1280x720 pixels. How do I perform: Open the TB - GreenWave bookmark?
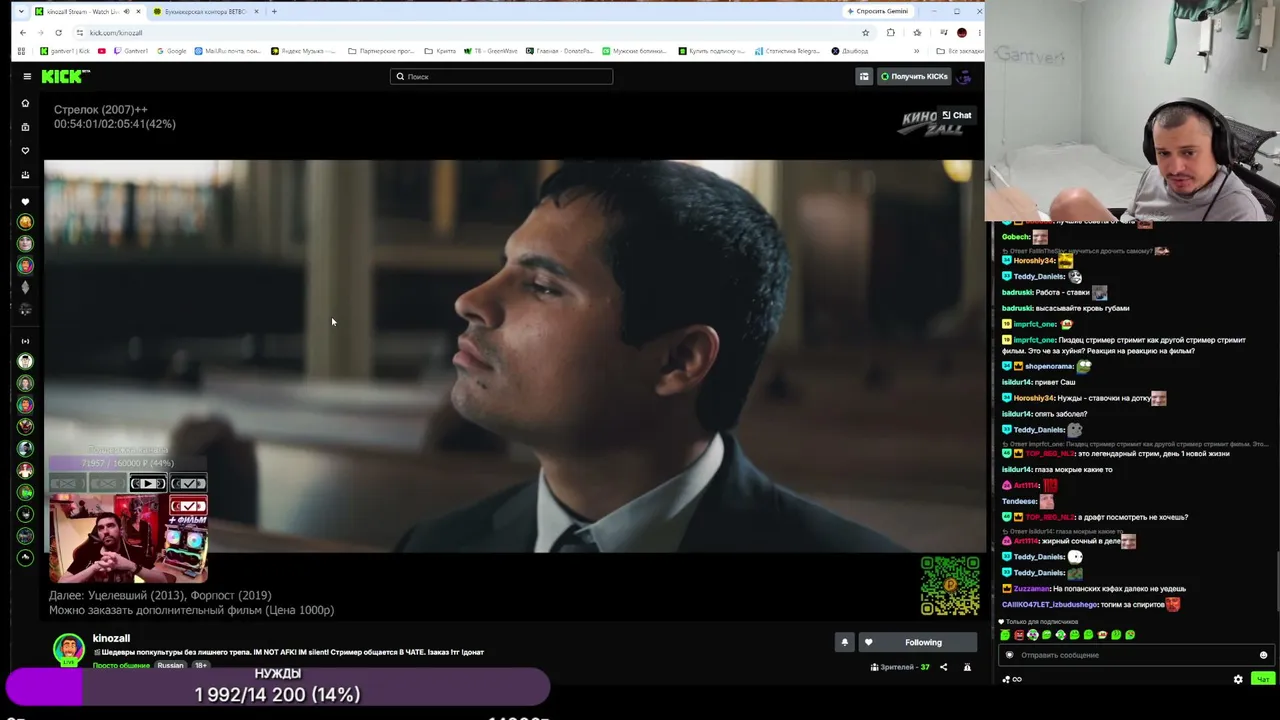490,51
